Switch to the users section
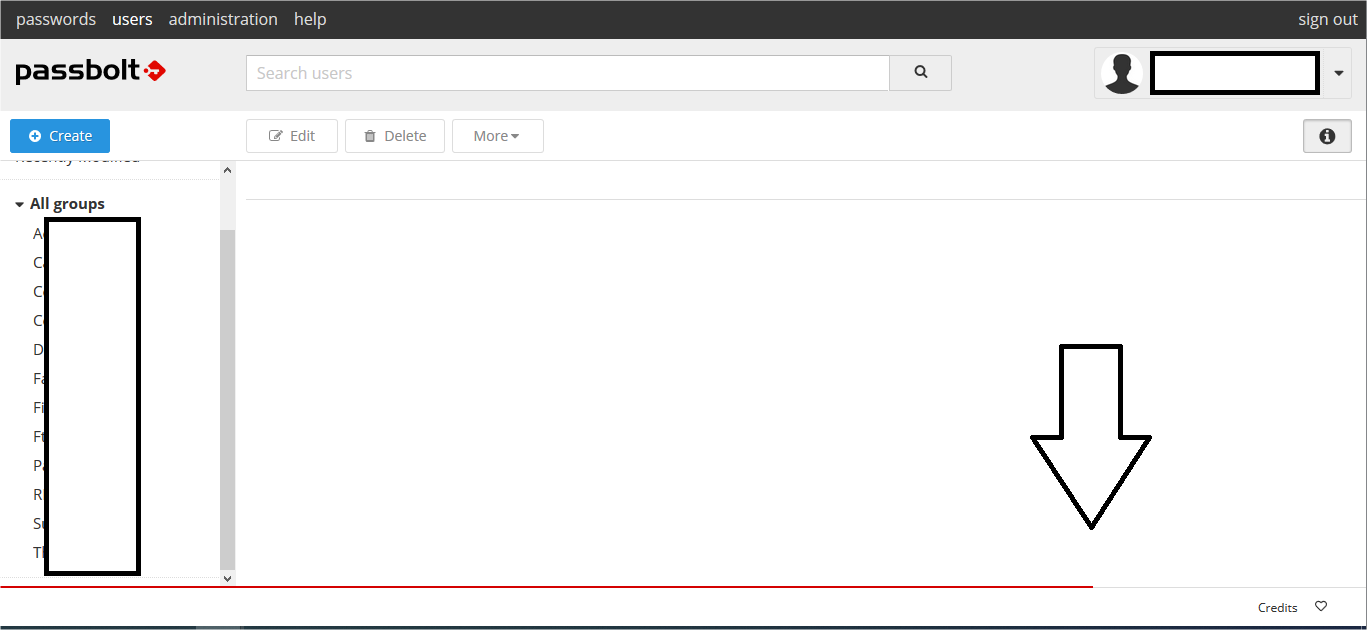The image size is (1367, 630). 132,19
